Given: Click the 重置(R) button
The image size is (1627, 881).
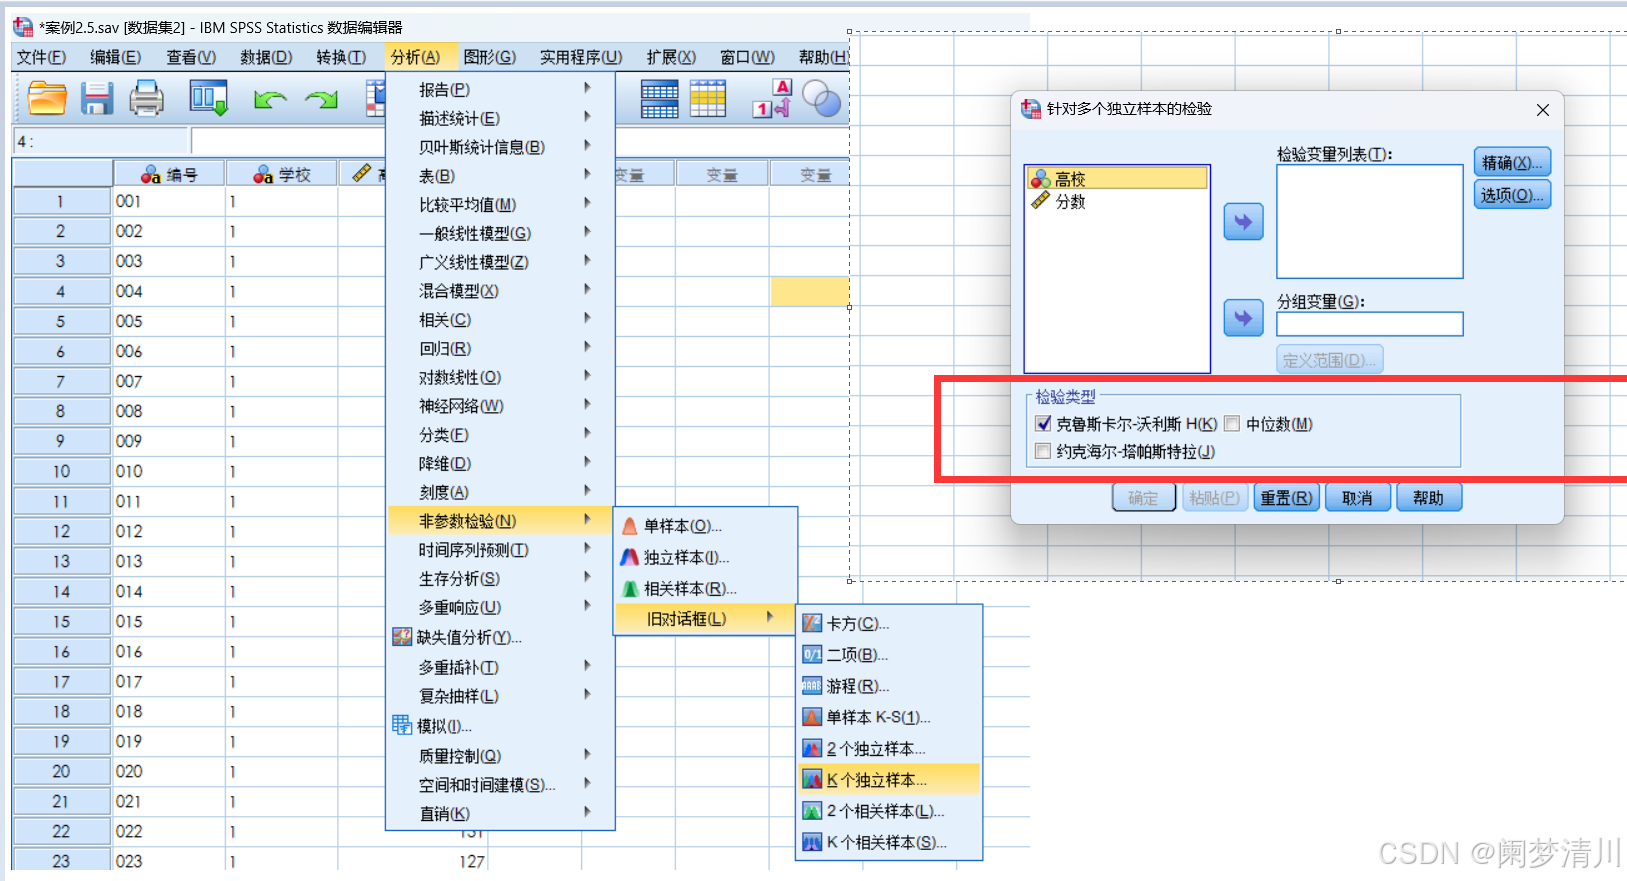Looking at the screenshot, I should pos(1287,498).
